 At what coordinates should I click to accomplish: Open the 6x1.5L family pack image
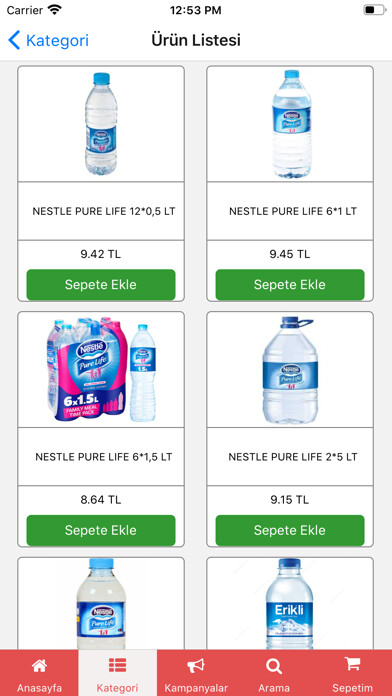point(102,369)
